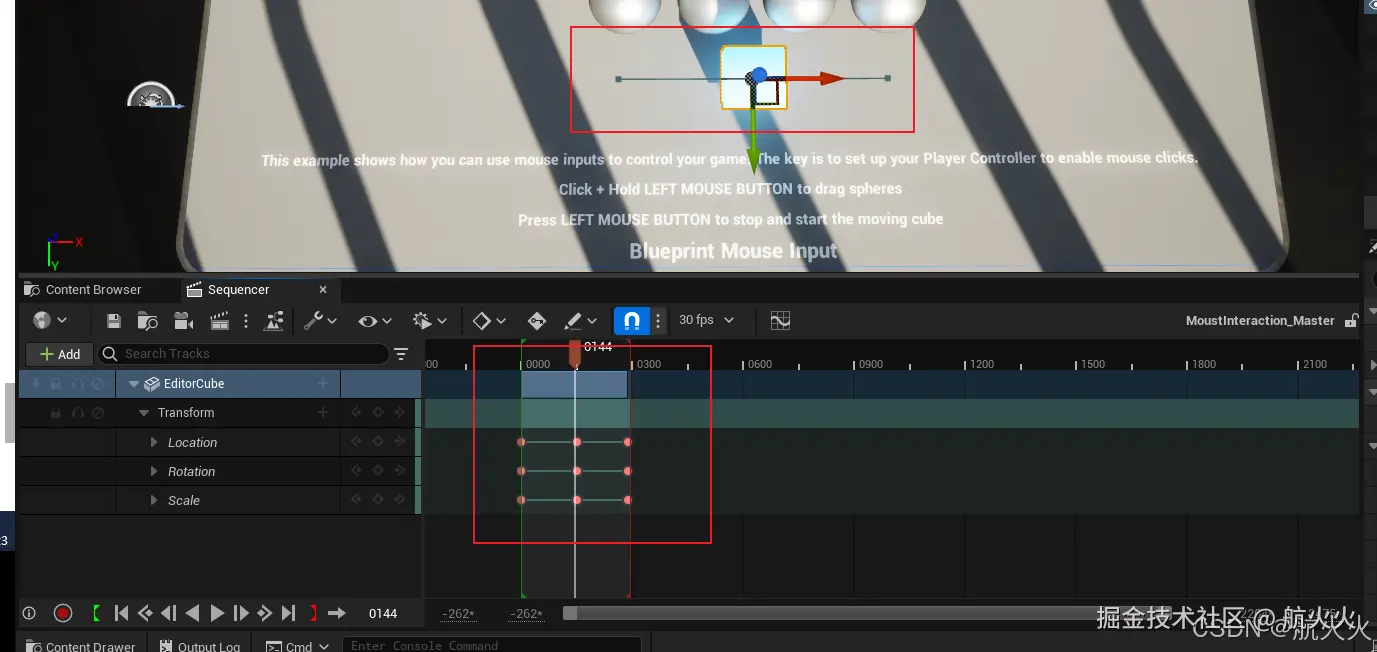Image resolution: width=1377 pixels, height=652 pixels.
Task: Open the world globe dropdown in Sequencer toolbar
Action: [50, 321]
